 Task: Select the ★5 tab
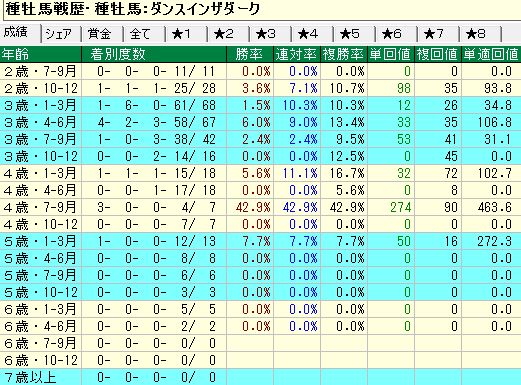coord(355,34)
